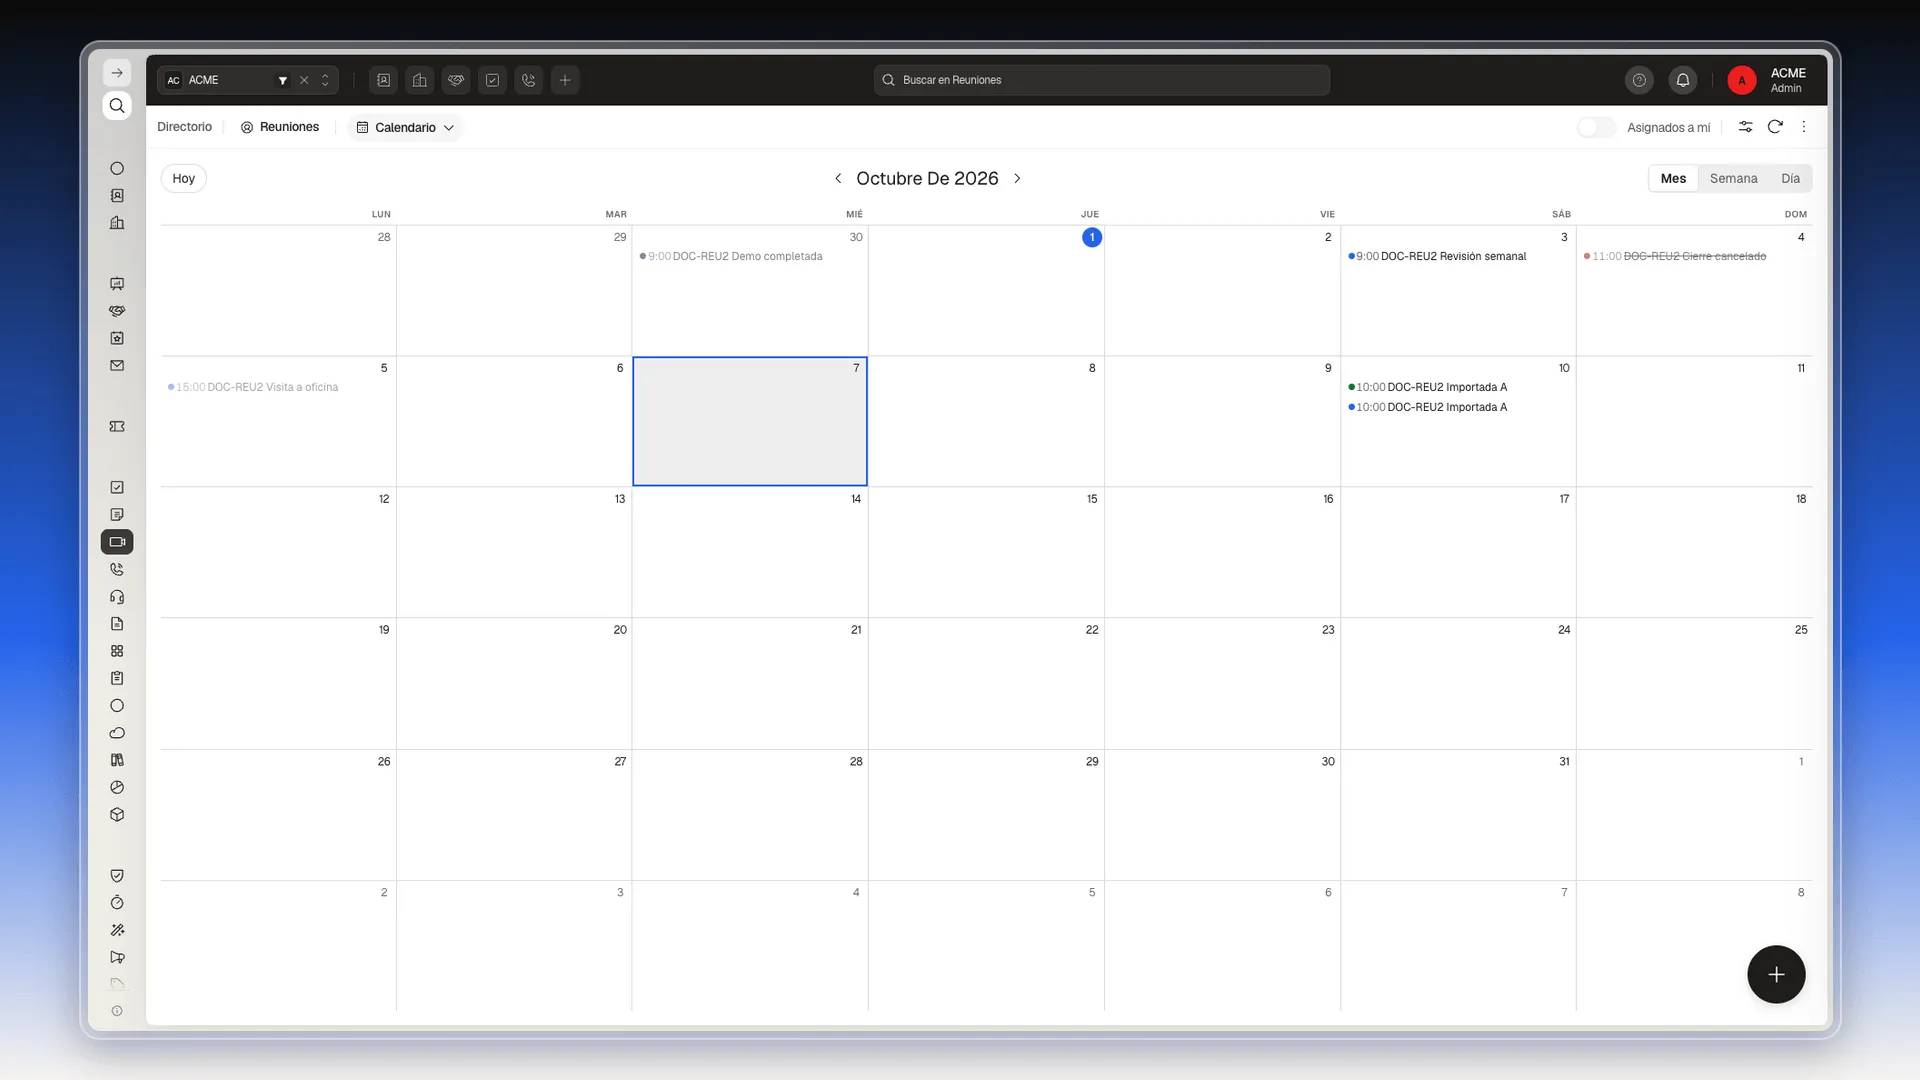Image resolution: width=1920 pixels, height=1080 pixels.
Task: Go to the next month
Action: point(1017,178)
